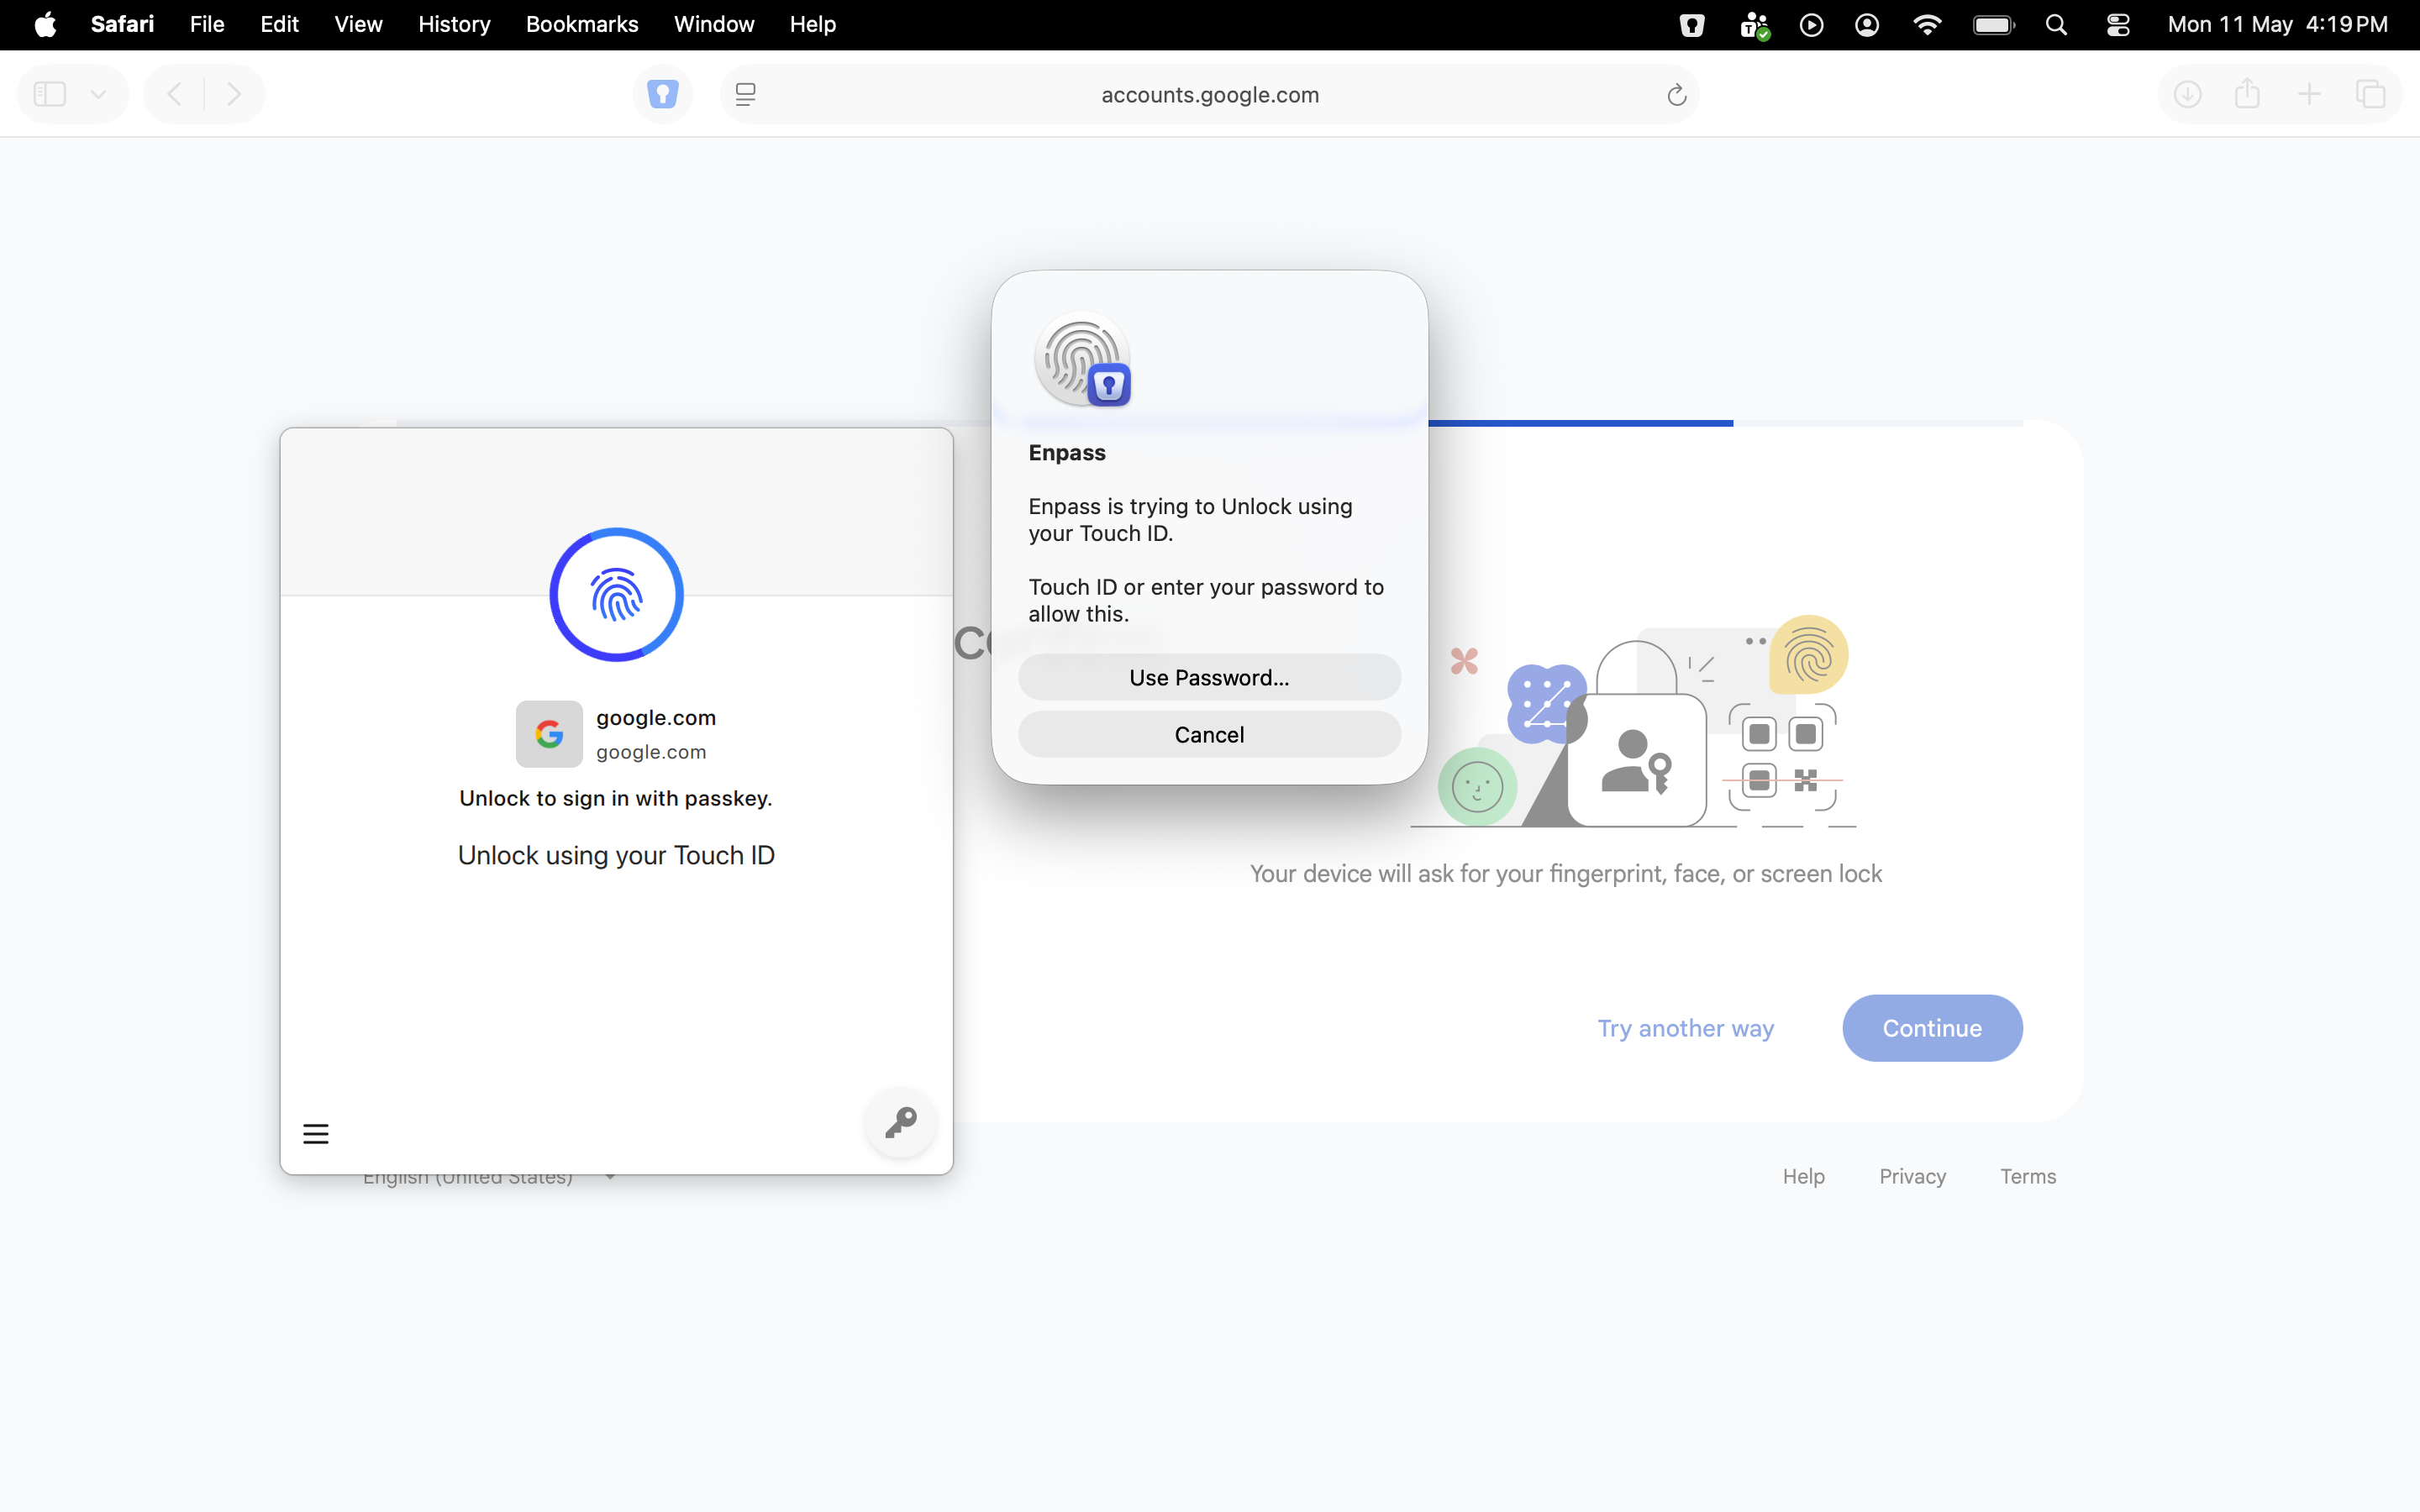Open the Terms link in footer
The image size is (2420, 1512).
point(2028,1176)
